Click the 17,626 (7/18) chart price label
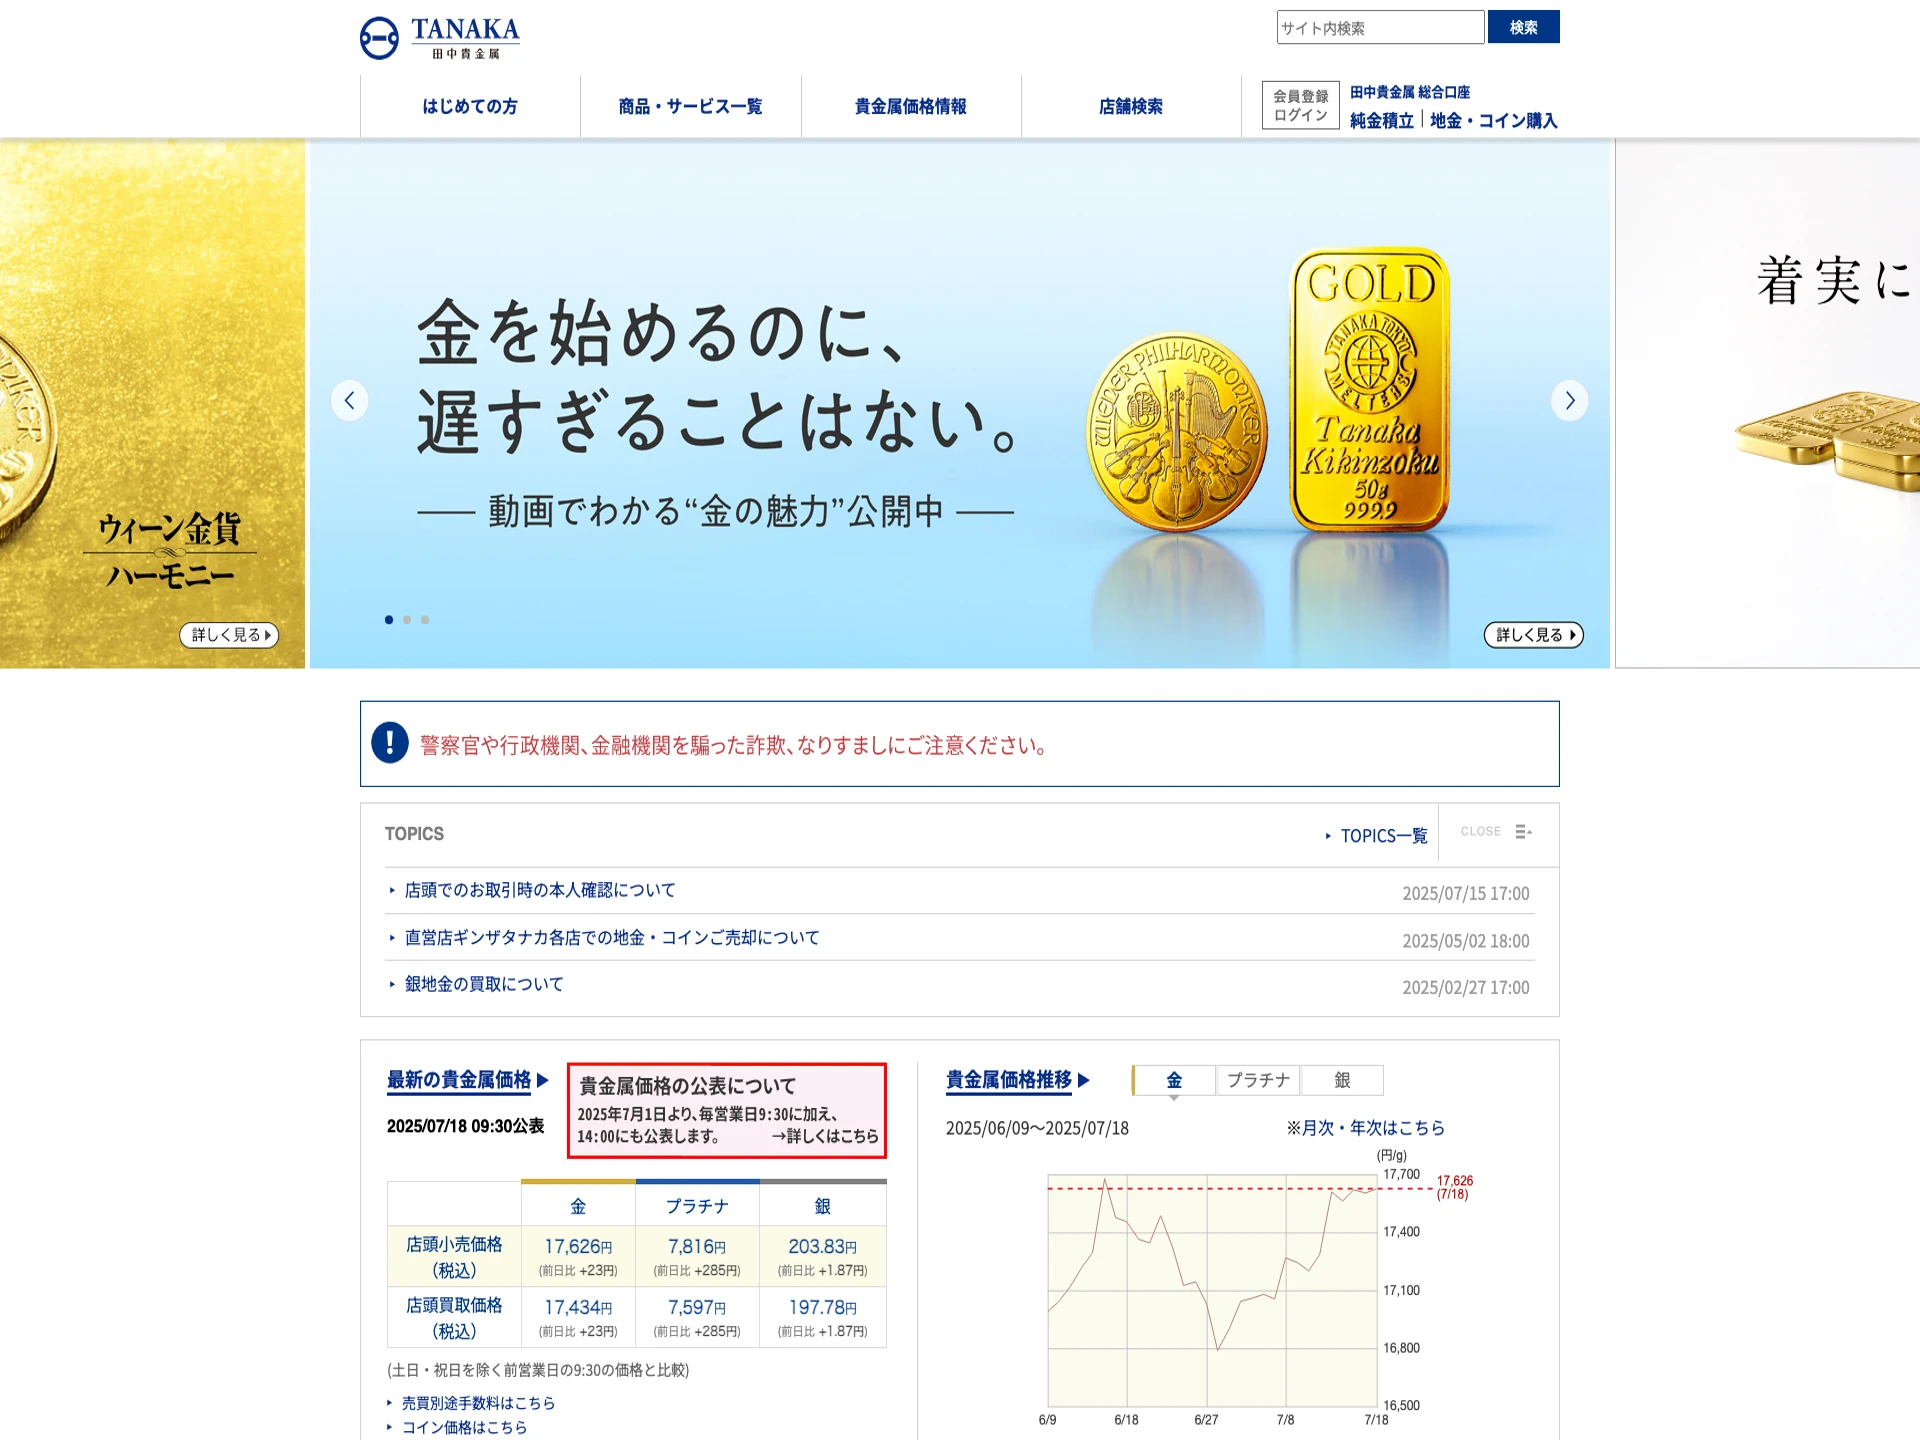1920x1440 pixels. pyautogui.click(x=1454, y=1187)
